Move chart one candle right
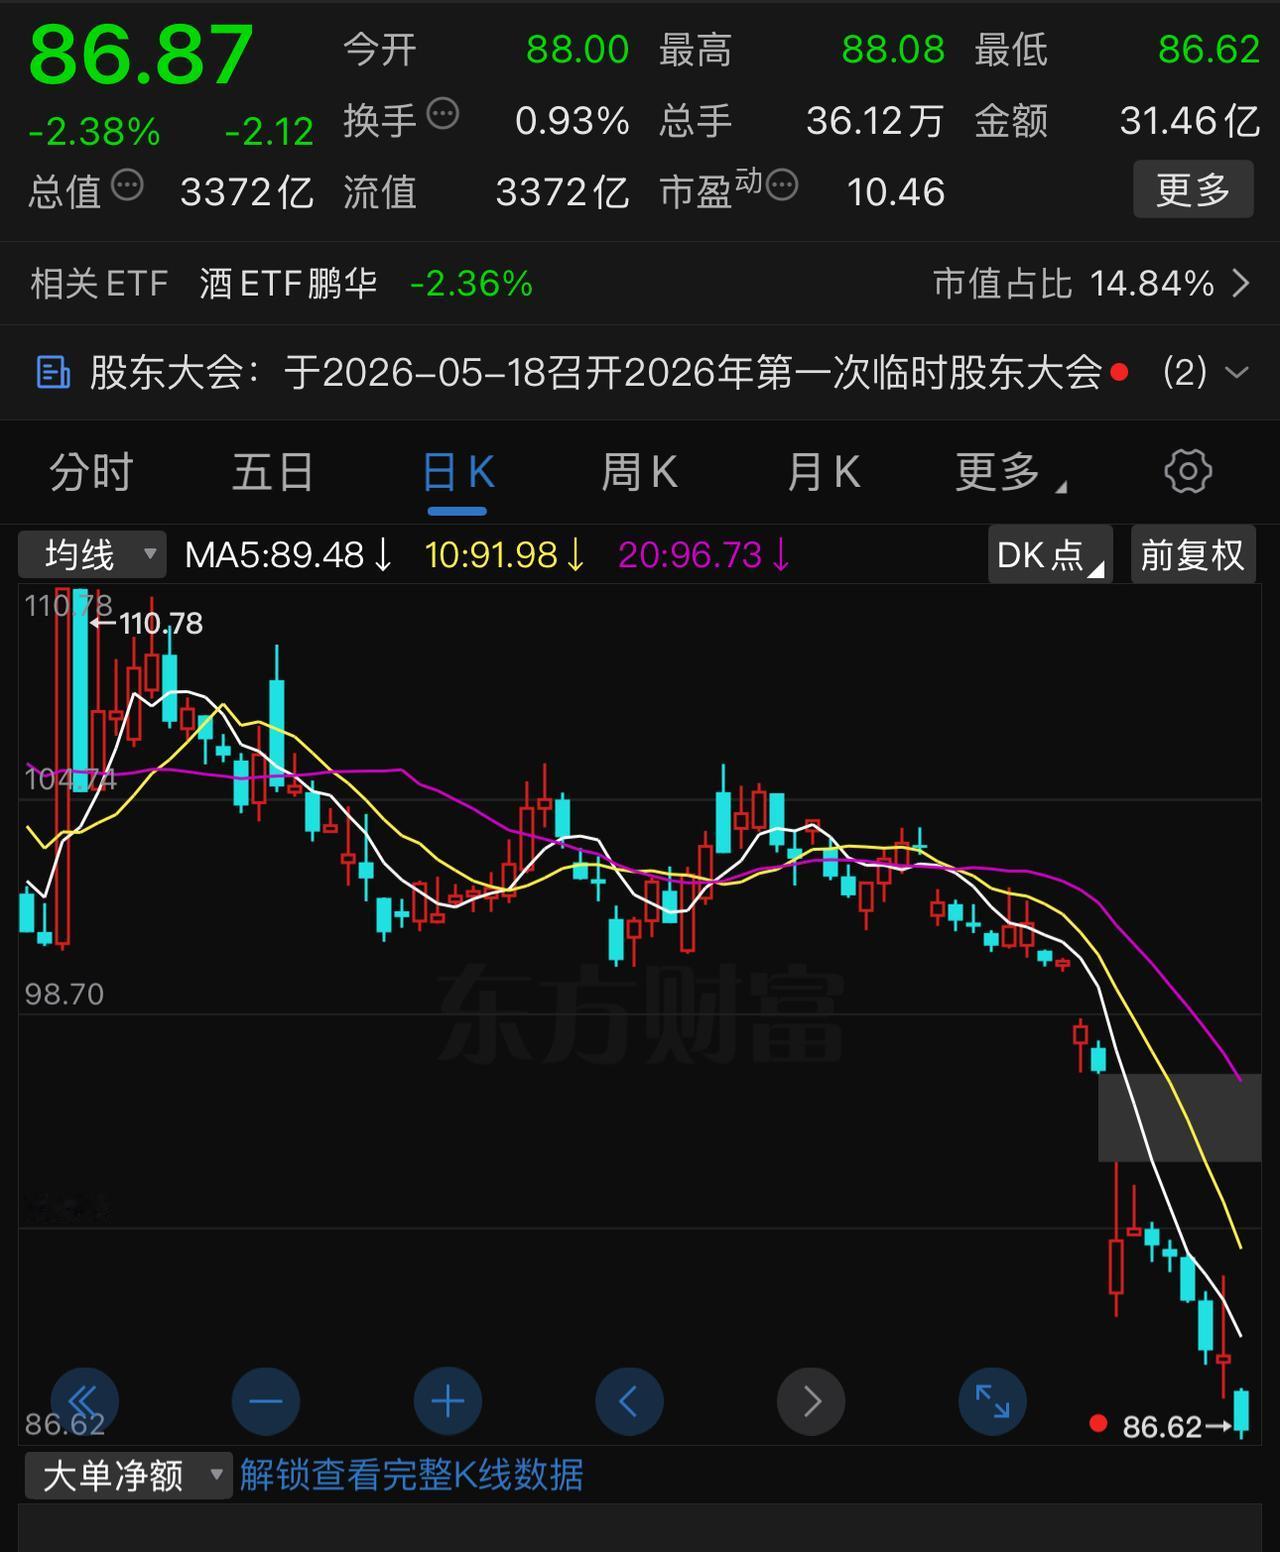Image resolution: width=1280 pixels, height=1552 pixels. [811, 1401]
